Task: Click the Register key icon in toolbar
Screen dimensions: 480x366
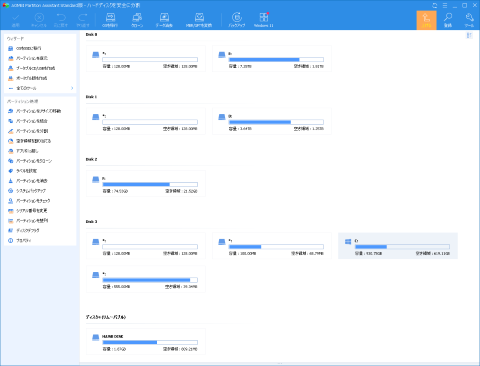Action: tap(448, 20)
